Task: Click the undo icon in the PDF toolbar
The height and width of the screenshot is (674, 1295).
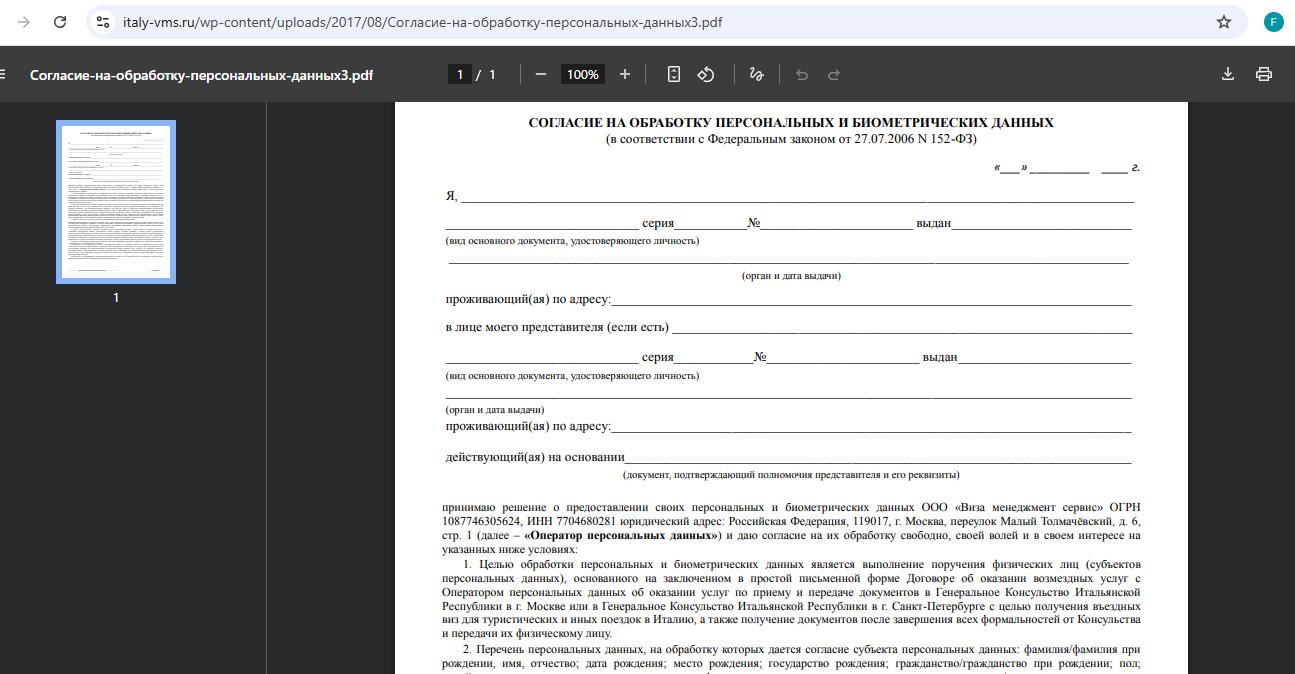Action: pos(801,73)
